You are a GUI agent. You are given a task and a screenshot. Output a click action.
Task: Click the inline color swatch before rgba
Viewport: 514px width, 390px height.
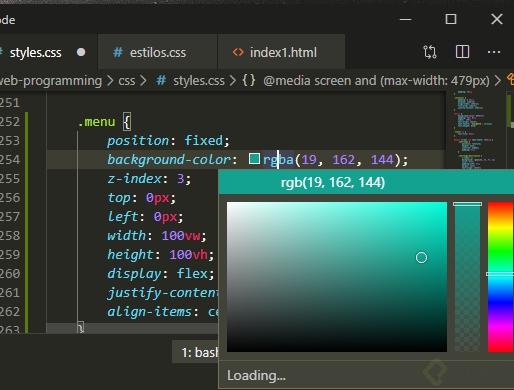(254, 159)
